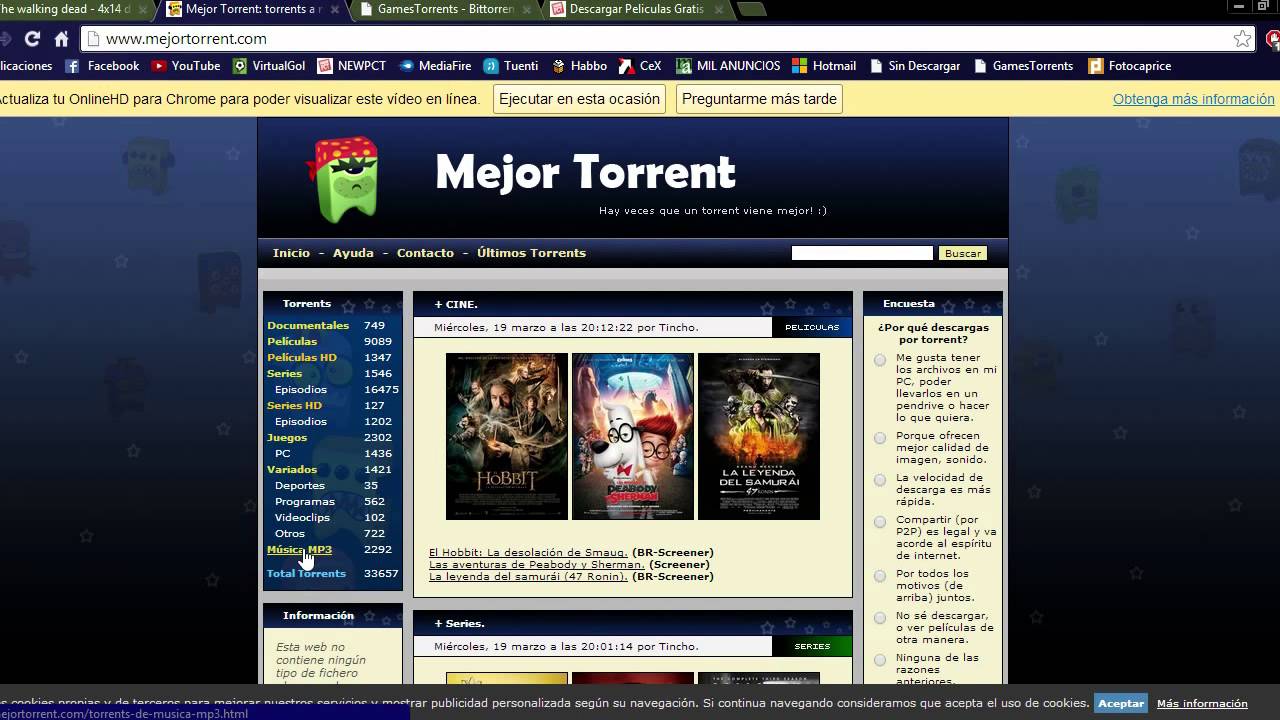Open GamesTorrents bookmark

(x=1022, y=66)
